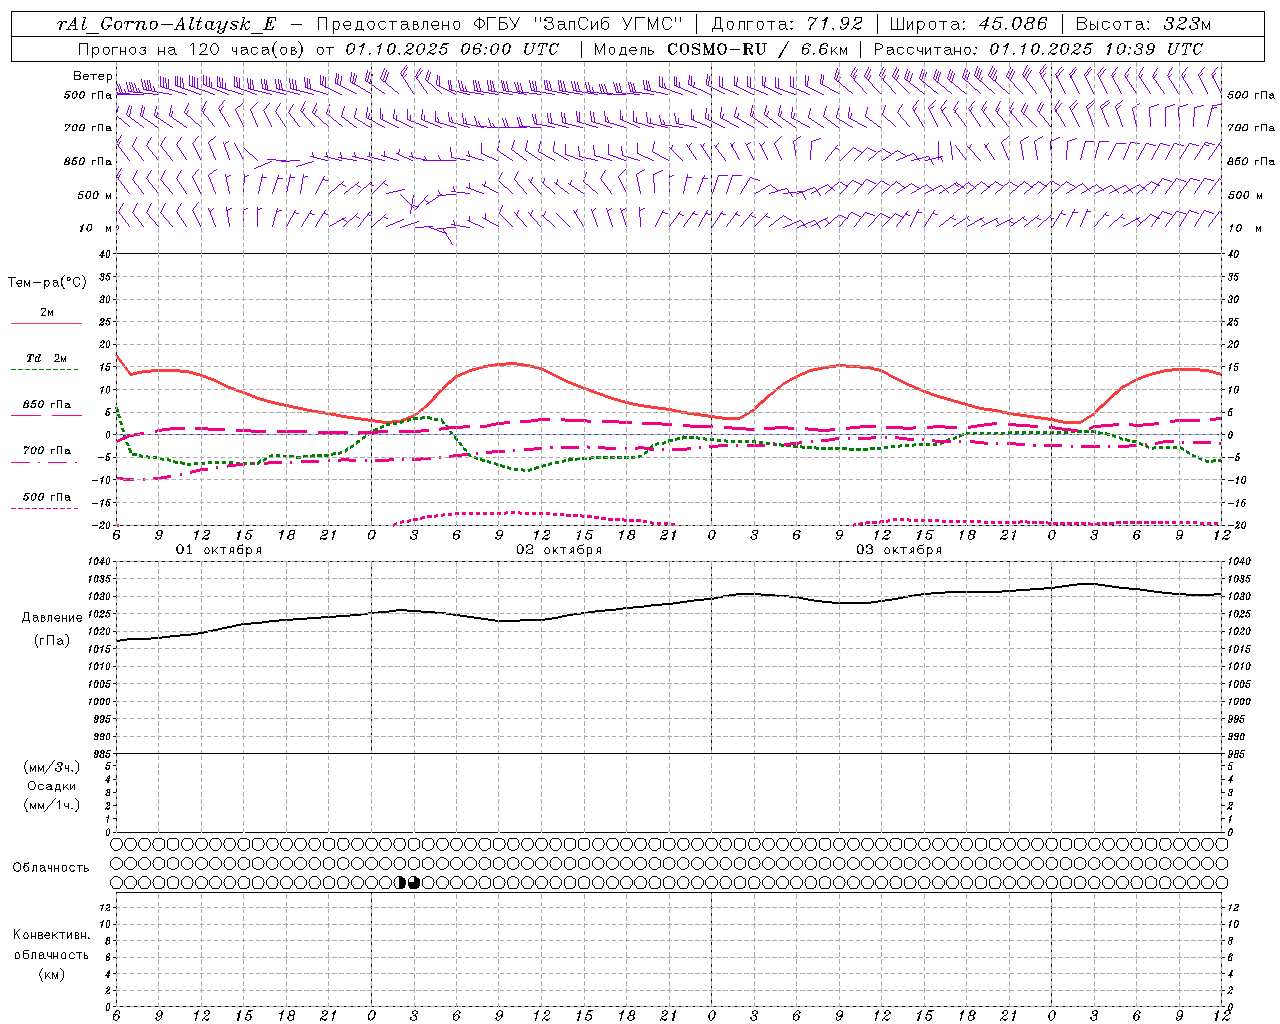
Task: Click the latitude value Широта: 45.086
Action: [969, 24]
